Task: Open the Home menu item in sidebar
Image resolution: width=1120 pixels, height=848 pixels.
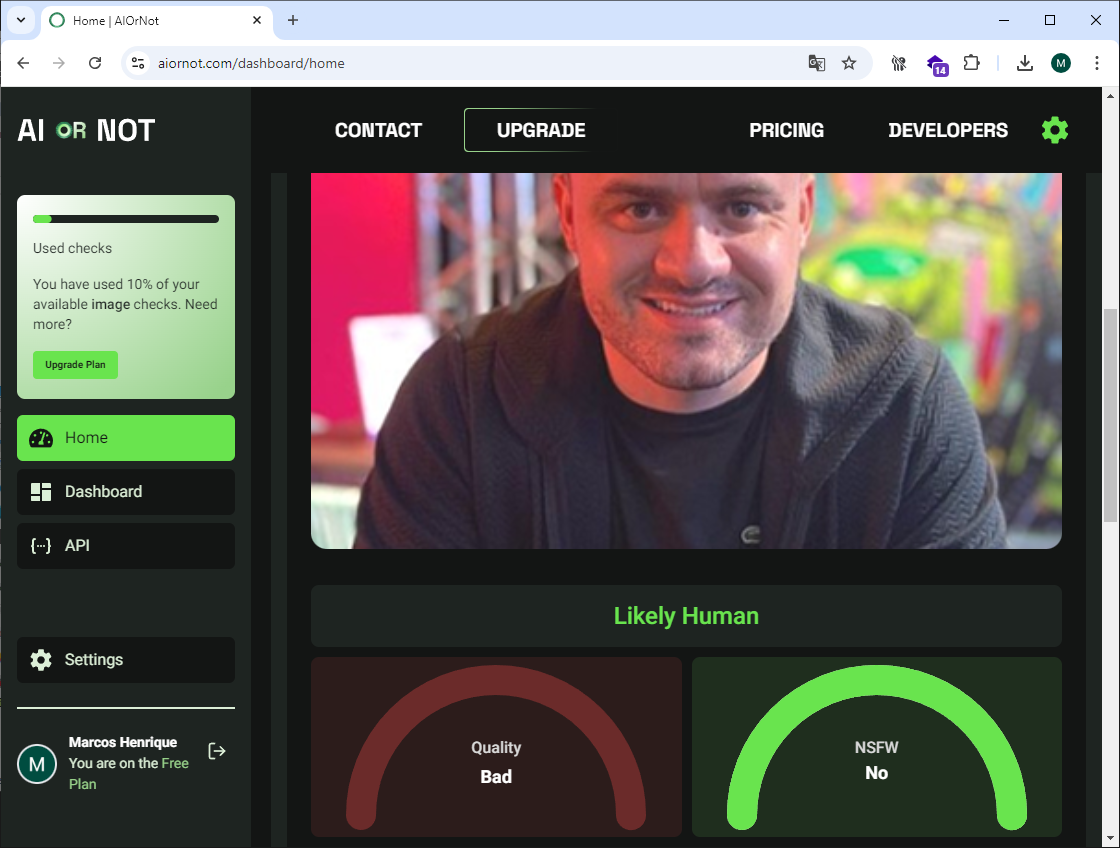Action: click(126, 438)
